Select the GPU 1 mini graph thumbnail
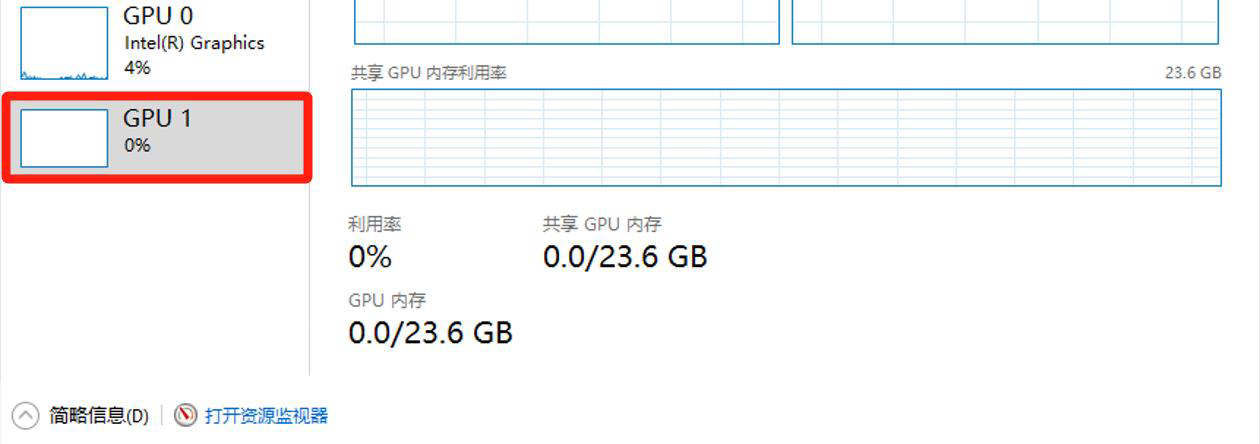The height and width of the screenshot is (444, 1260). (x=64, y=138)
